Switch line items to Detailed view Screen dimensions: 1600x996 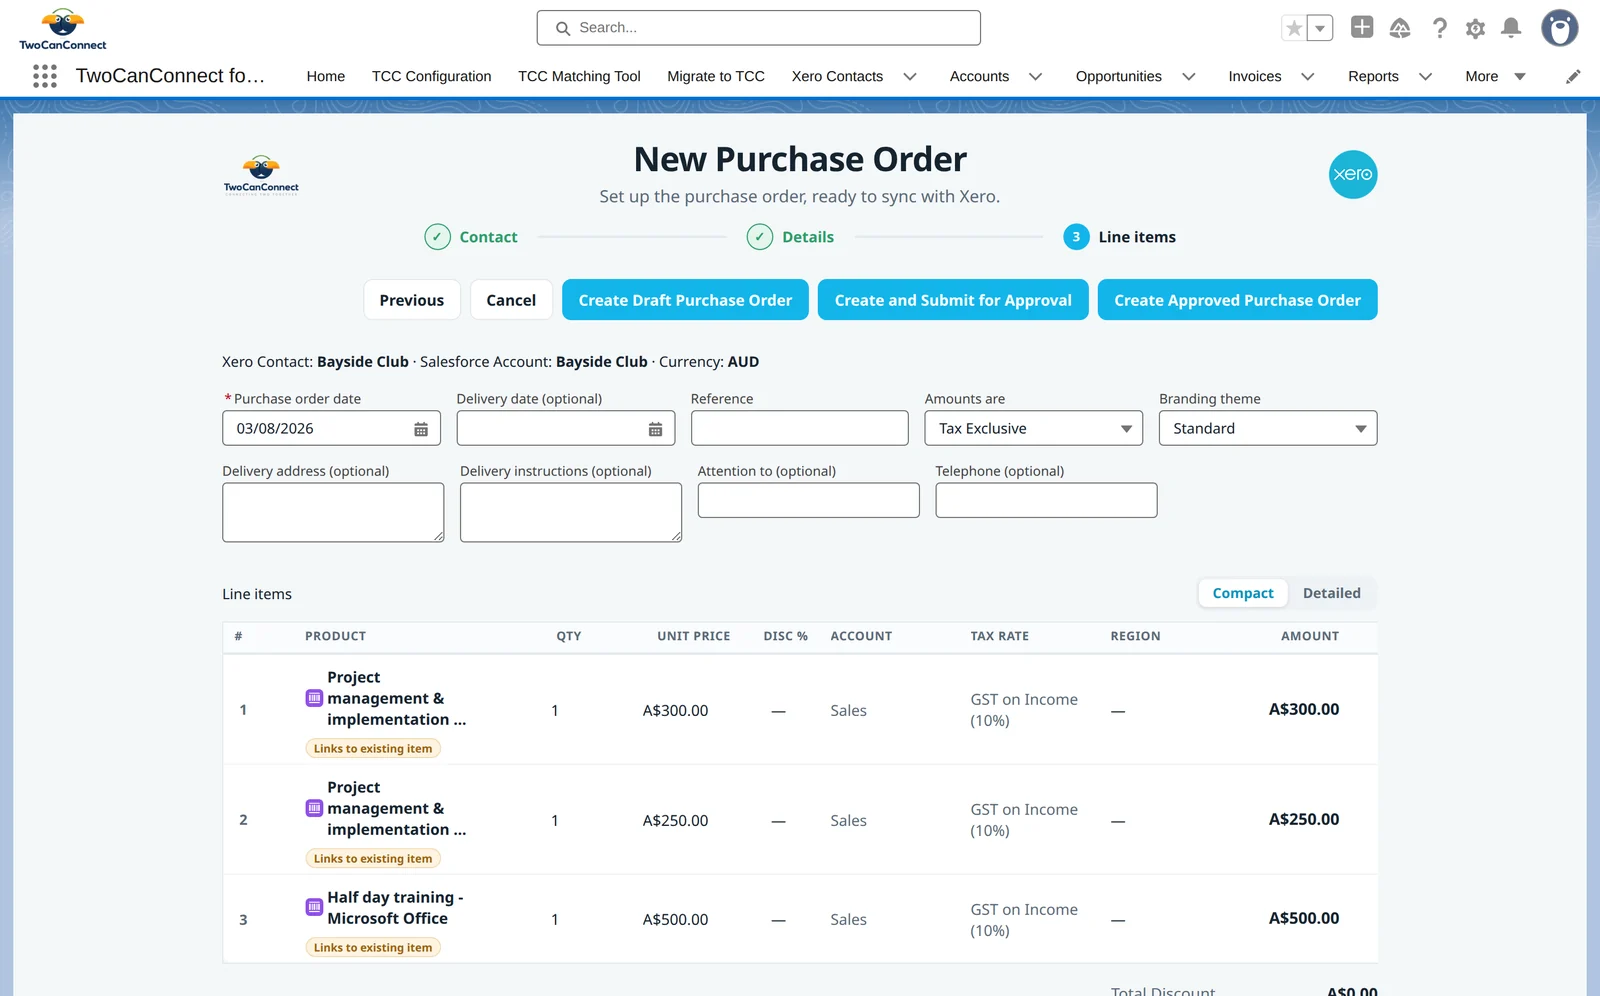[1331, 593]
